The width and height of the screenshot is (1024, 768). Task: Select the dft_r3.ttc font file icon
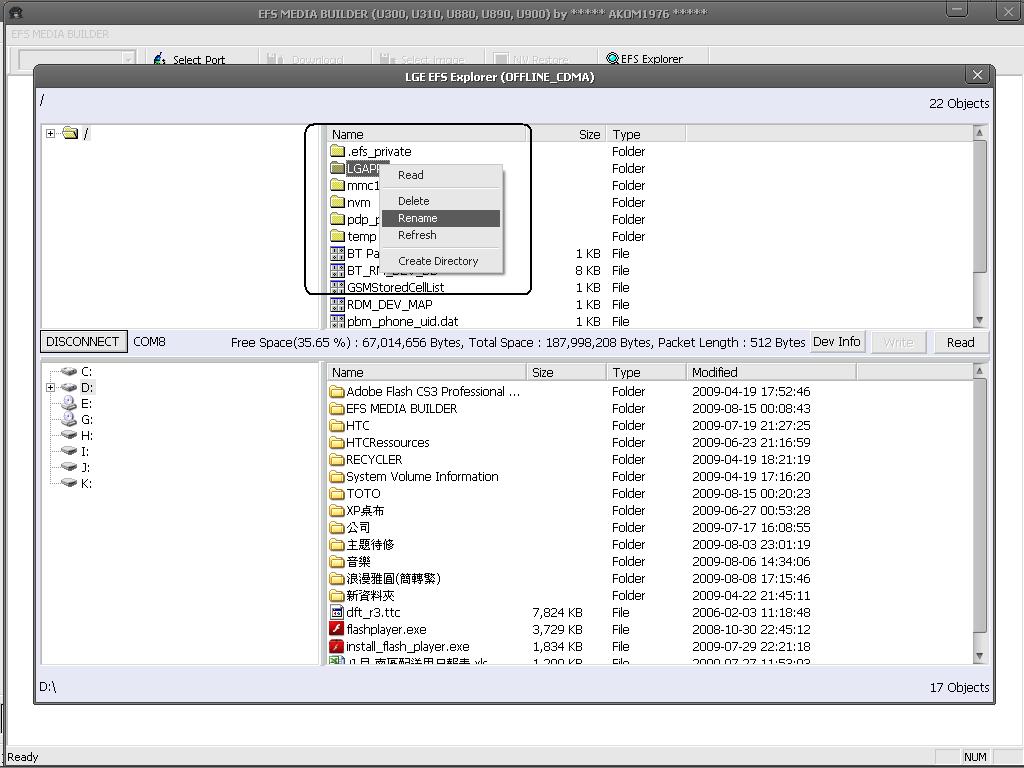(336, 613)
